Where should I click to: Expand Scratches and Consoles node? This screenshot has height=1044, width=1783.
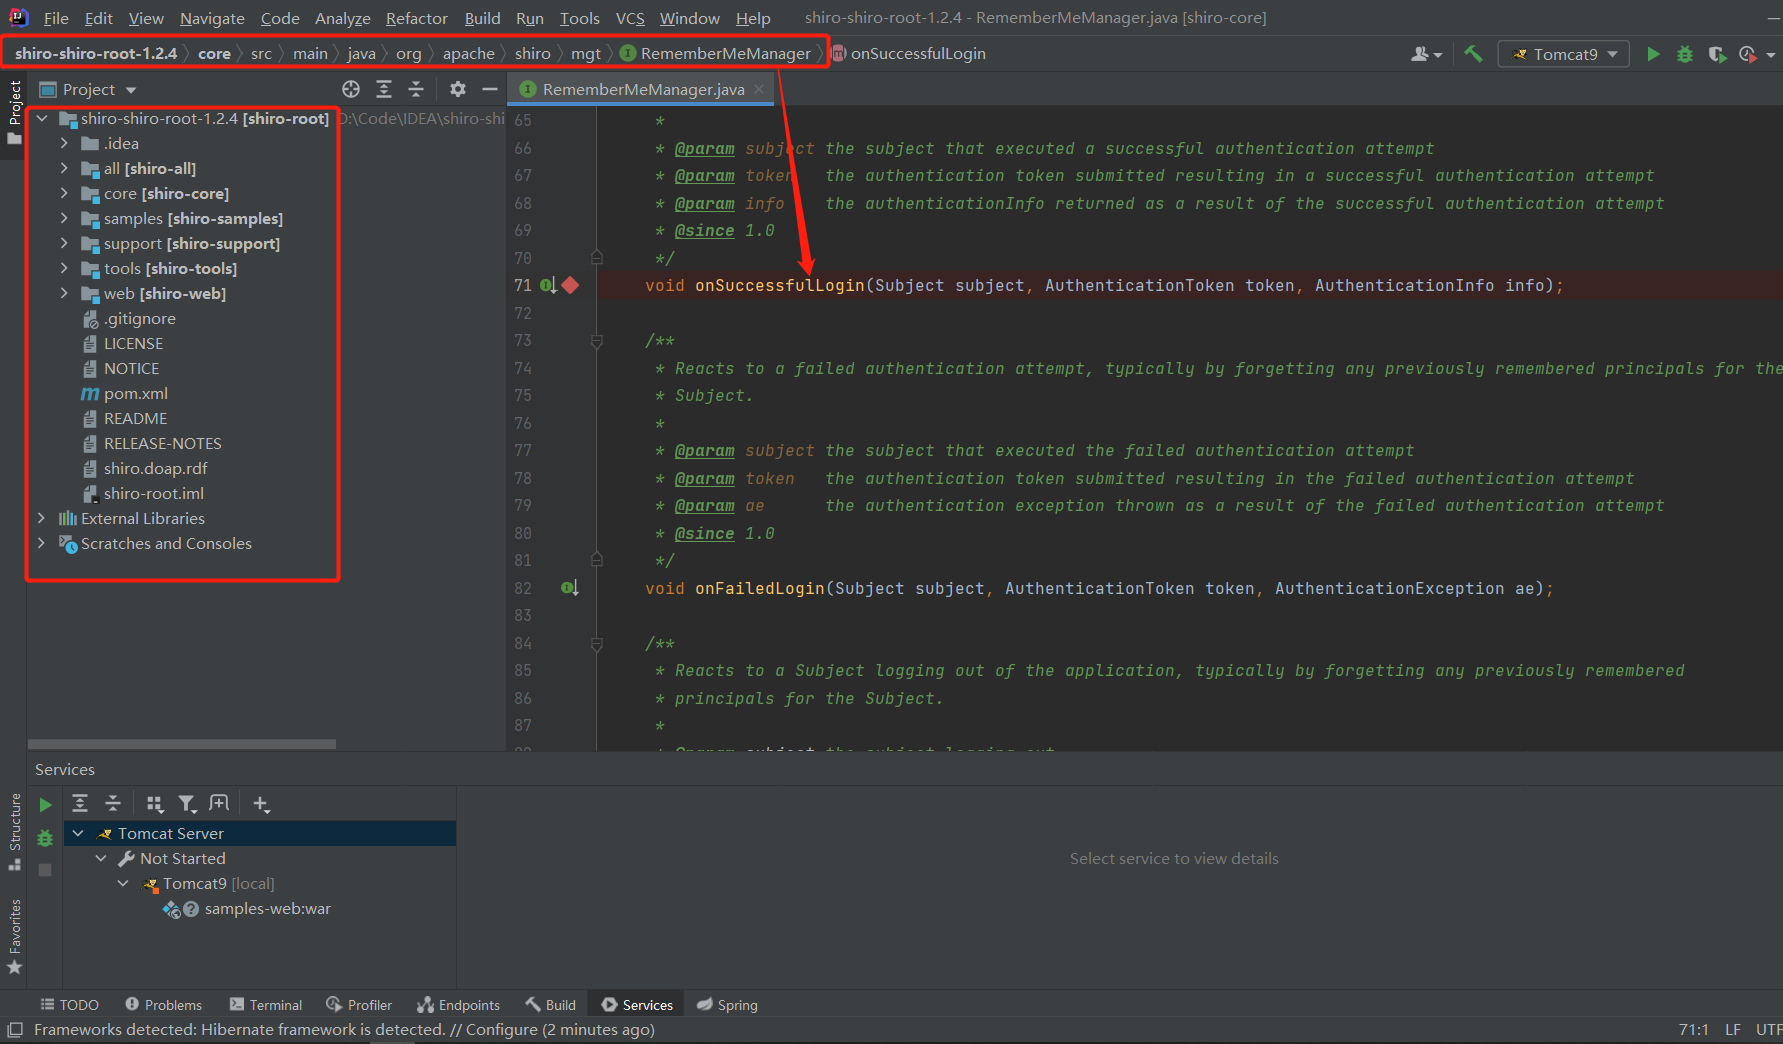[41, 543]
